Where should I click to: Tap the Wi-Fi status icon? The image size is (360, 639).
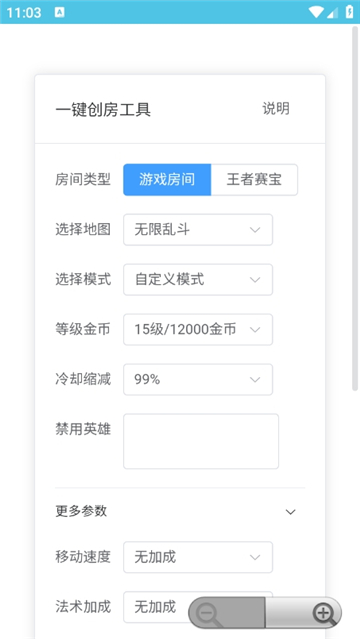pyautogui.click(x=316, y=12)
